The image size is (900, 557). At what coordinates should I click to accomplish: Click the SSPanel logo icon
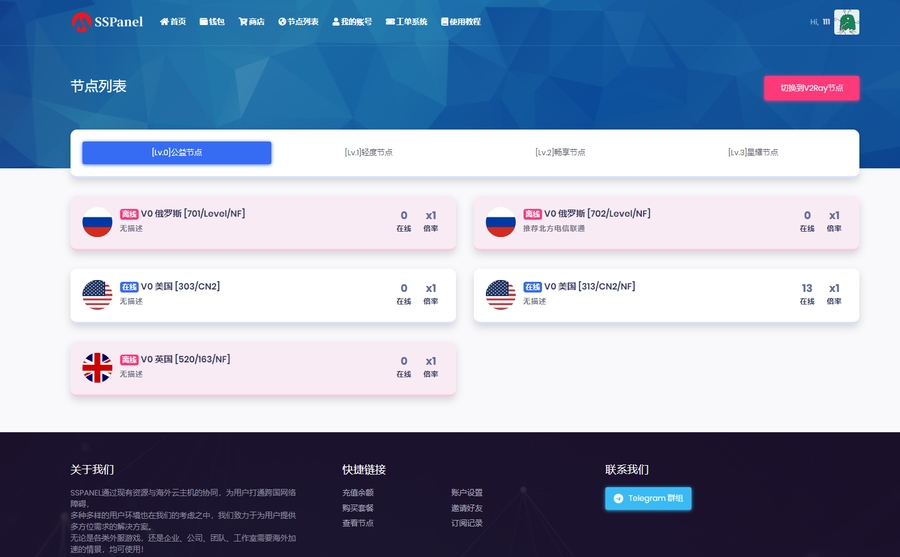click(x=80, y=21)
